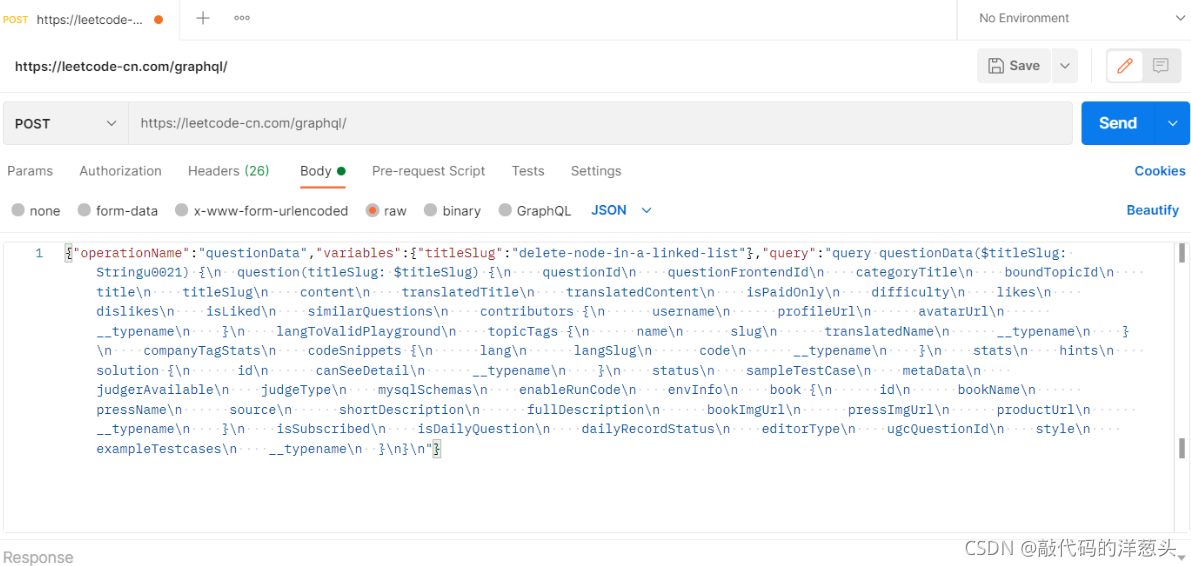Click the Beautify link

(1152, 210)
